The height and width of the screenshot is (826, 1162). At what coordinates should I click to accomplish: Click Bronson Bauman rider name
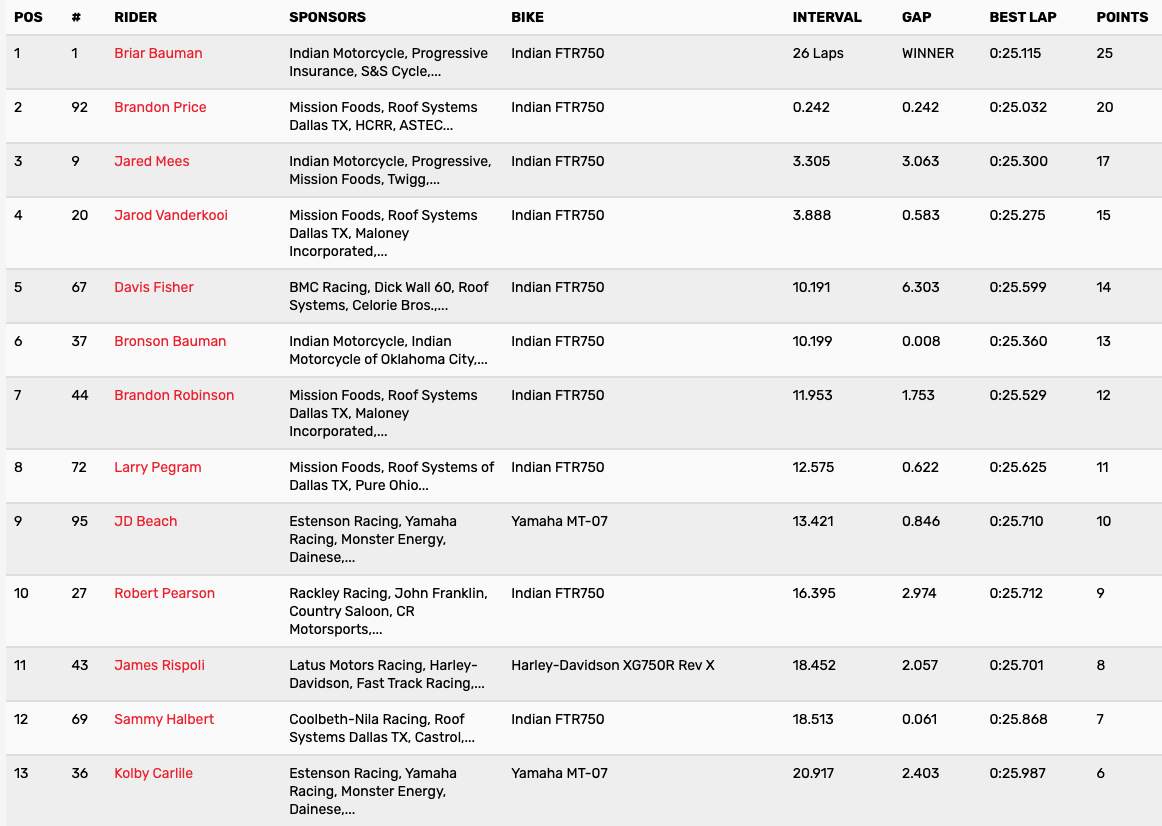[170, 341]
